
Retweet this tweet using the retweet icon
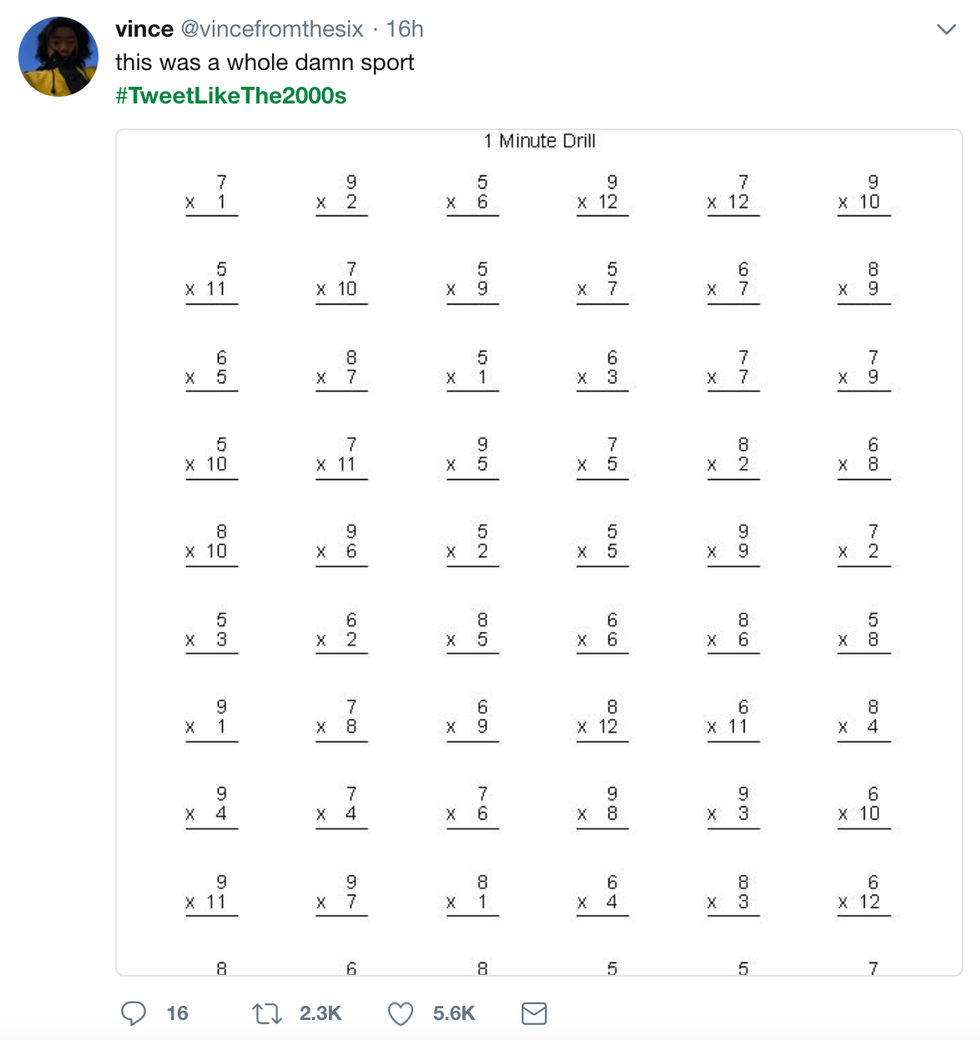267,1013
